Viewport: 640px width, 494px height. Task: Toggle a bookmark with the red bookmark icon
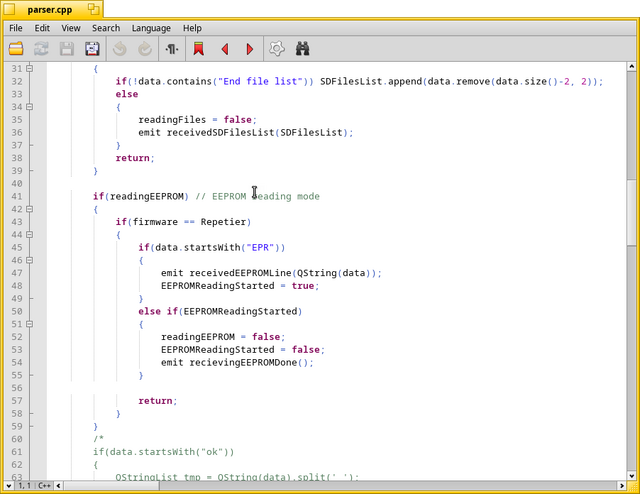[199, 49]
